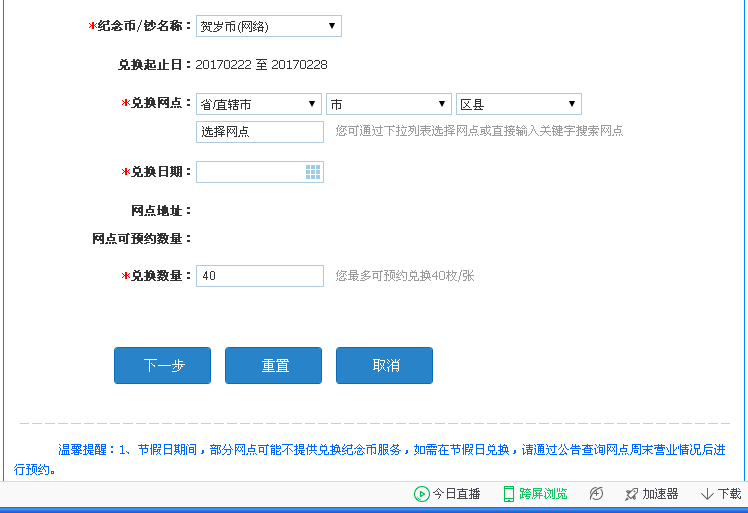Image resolution: width=748 pixels, height=513 pixels.
Task: Launch the 加速器 rocket icon
Action: (631, 494)
